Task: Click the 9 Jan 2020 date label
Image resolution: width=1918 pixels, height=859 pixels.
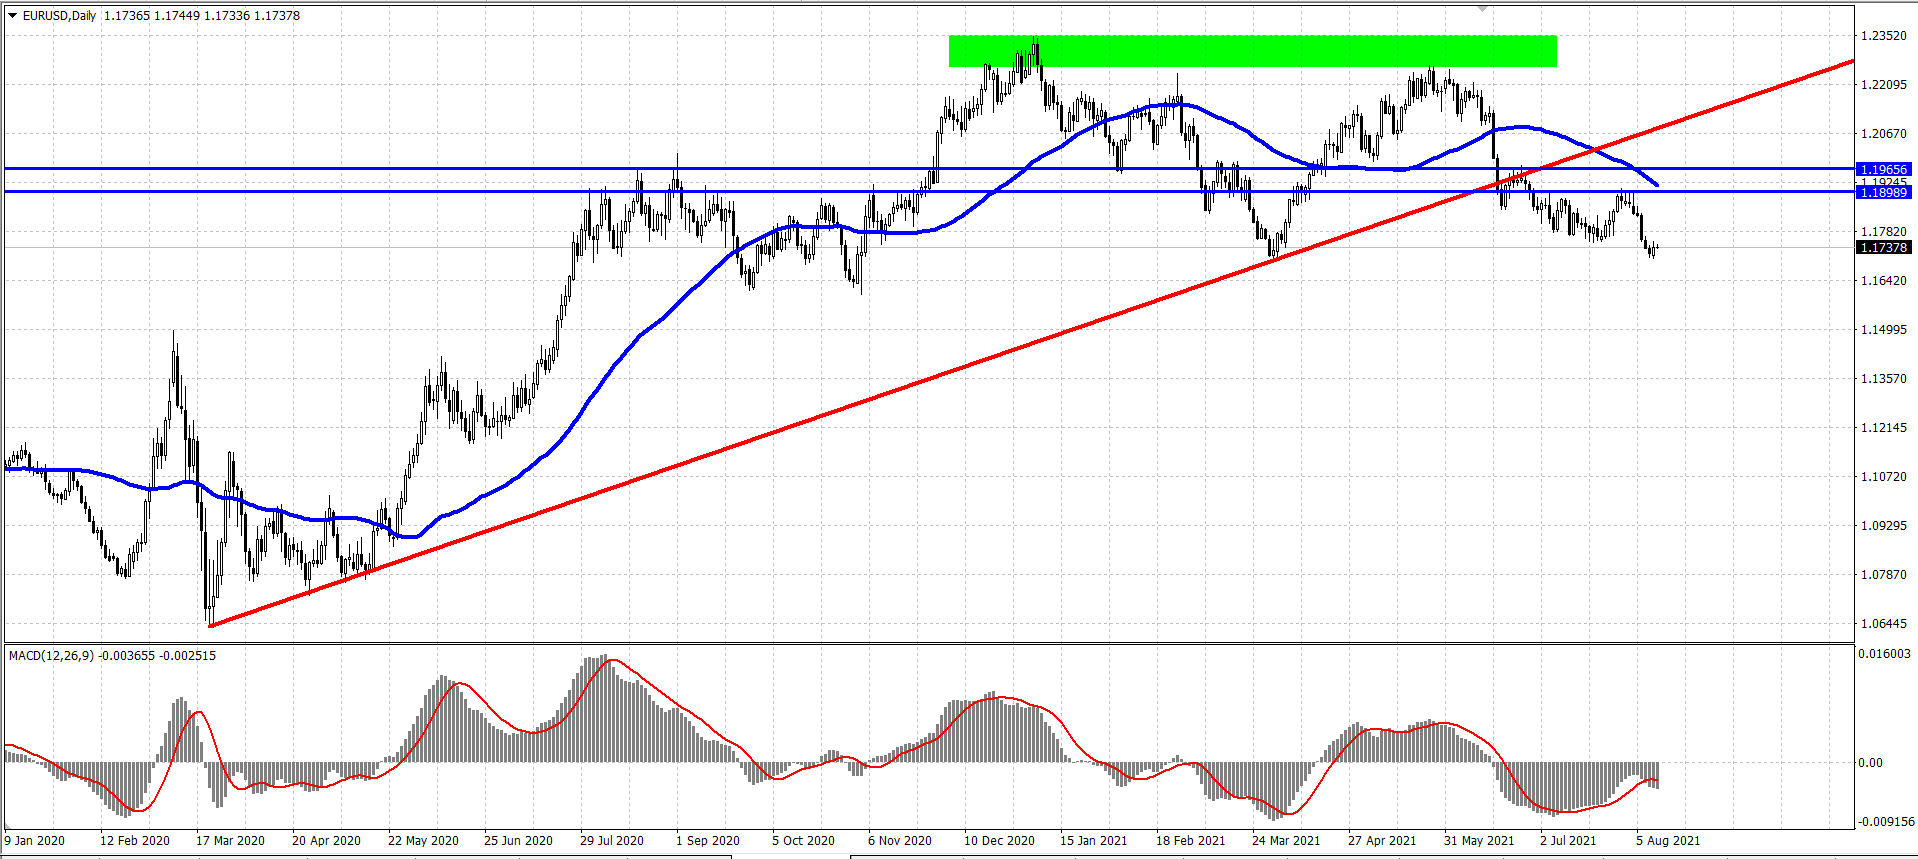Action: click(35, 841)
